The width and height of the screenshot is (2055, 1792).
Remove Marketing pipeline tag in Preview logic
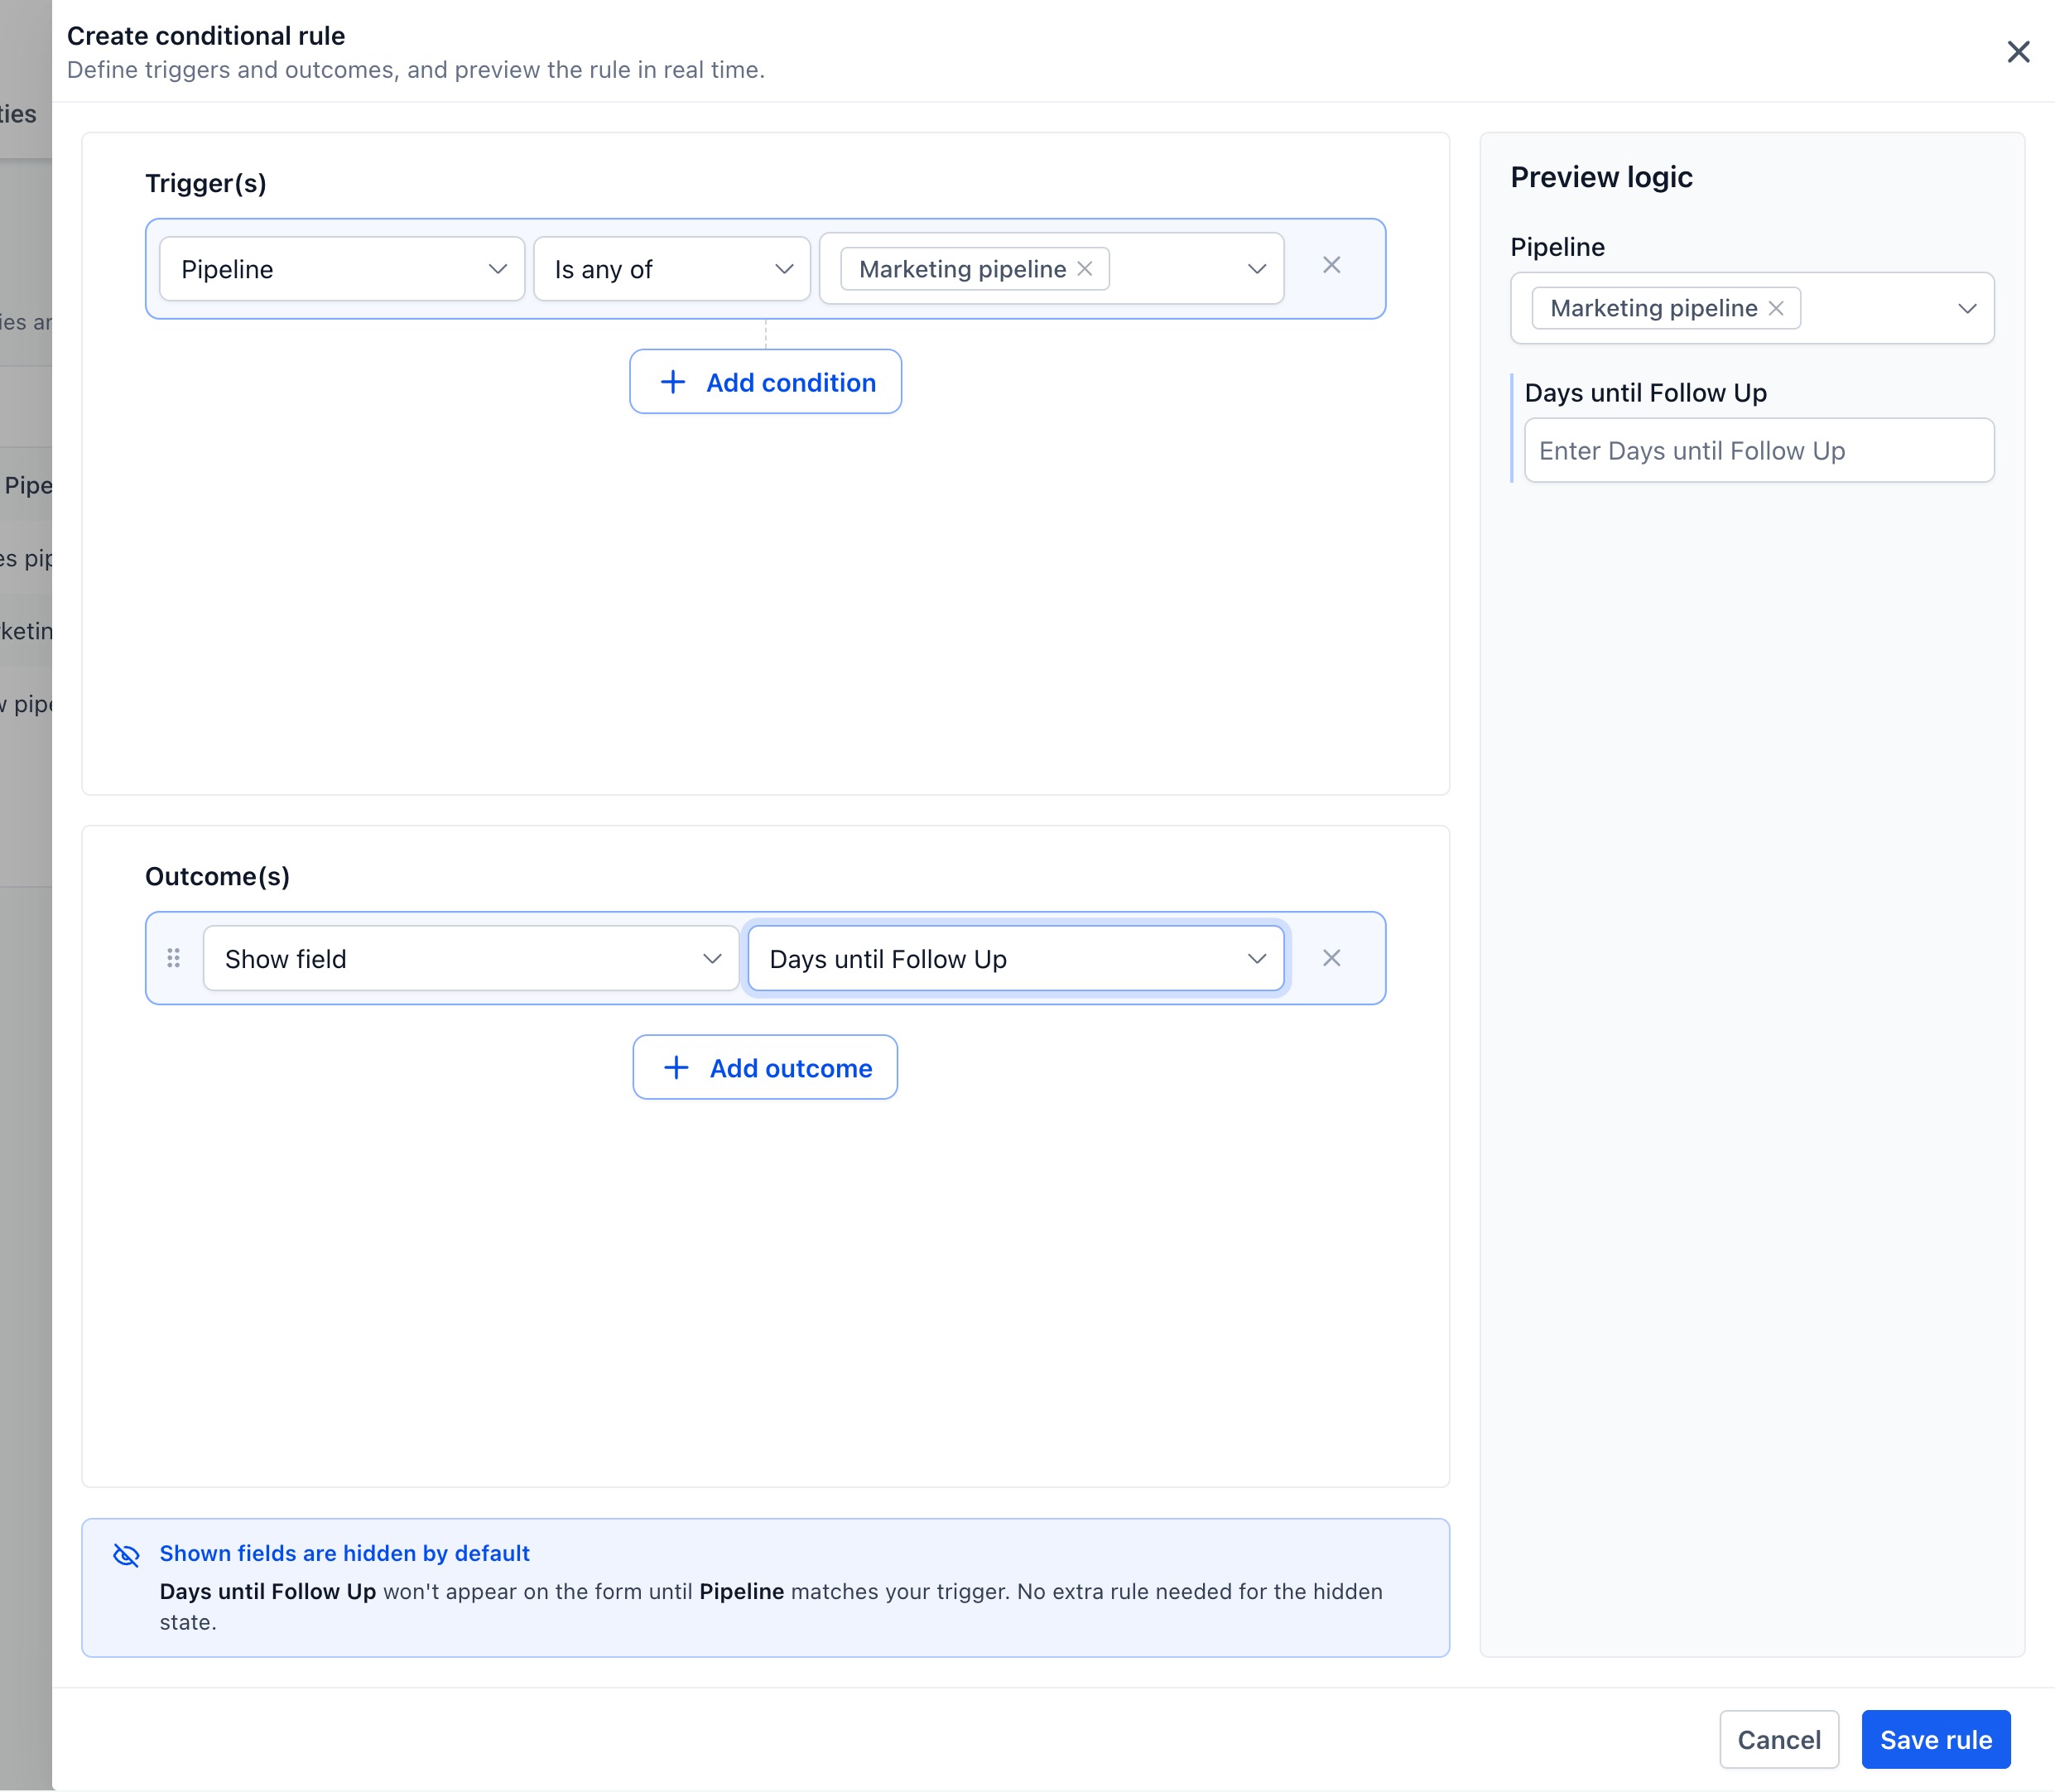click(x=1776, y=308)
